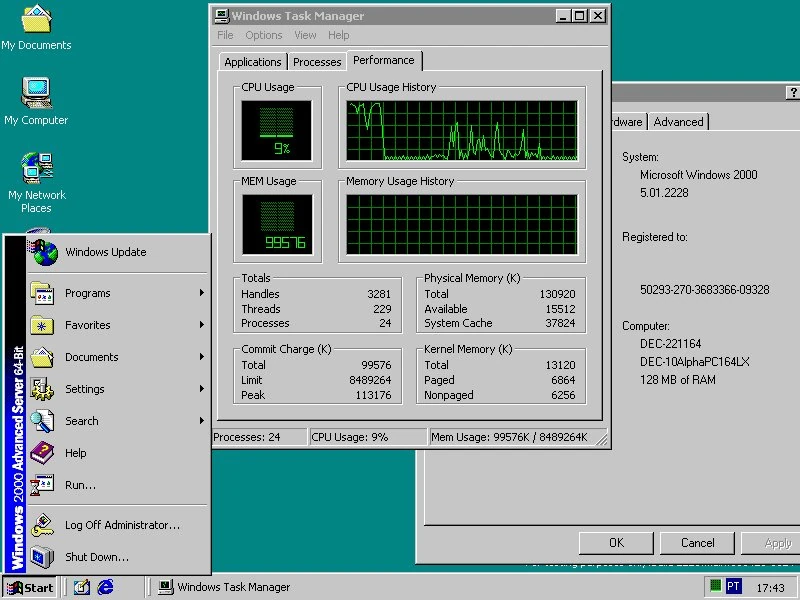Click the Log Off key icon
Viewport: 800px width, 600px height.
[42, 525]
